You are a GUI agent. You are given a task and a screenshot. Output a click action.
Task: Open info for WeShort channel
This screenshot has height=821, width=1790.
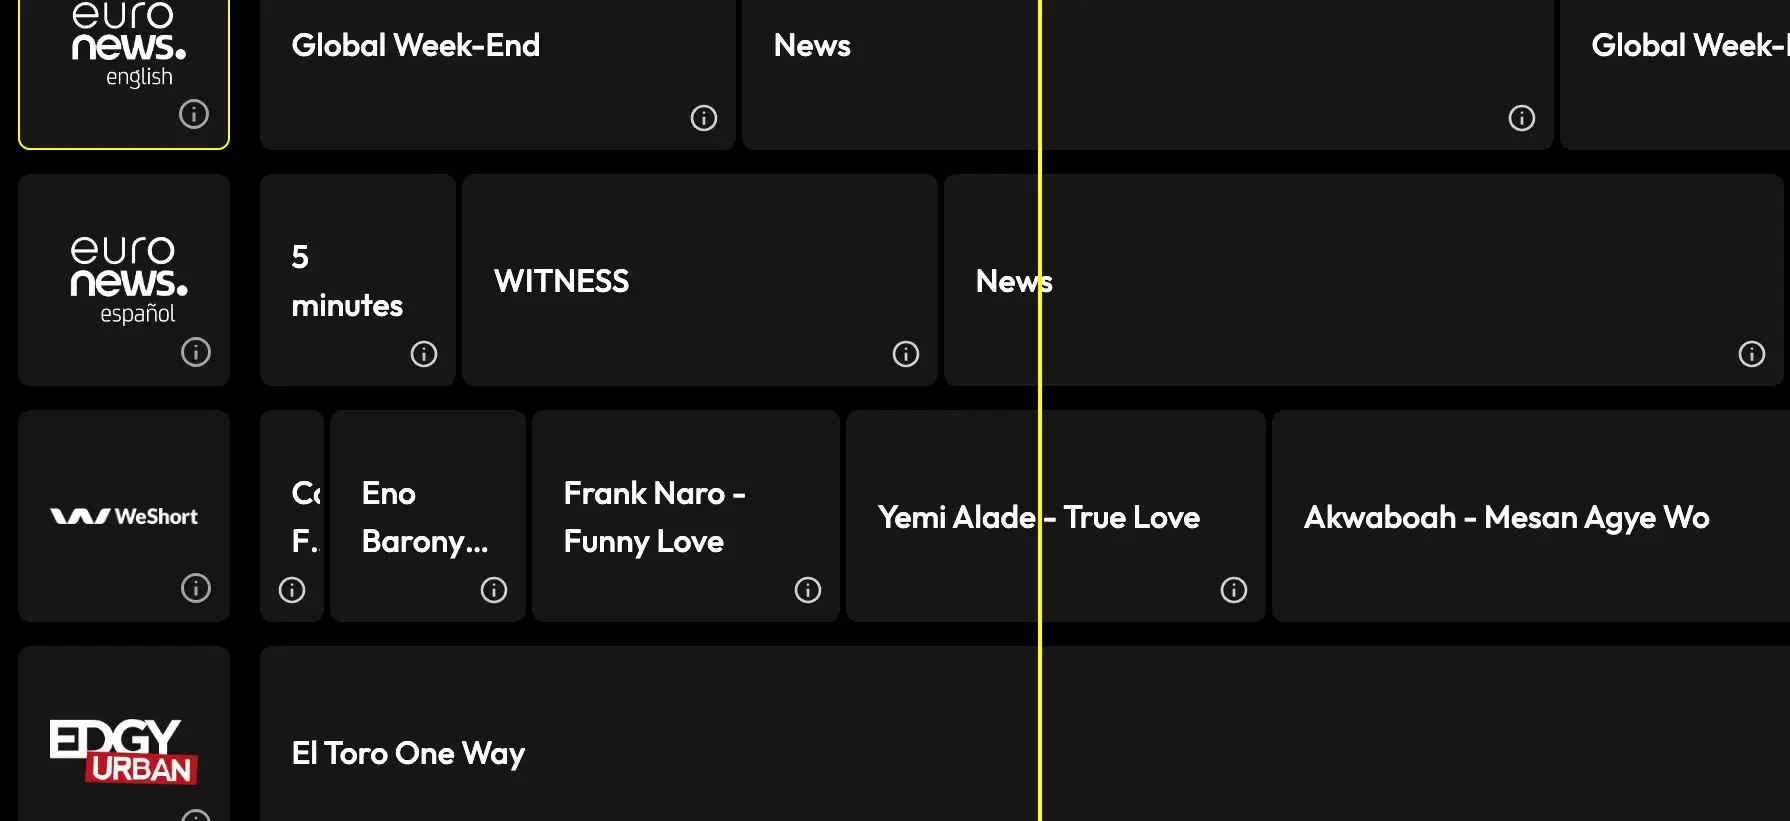tap(196, 588)
